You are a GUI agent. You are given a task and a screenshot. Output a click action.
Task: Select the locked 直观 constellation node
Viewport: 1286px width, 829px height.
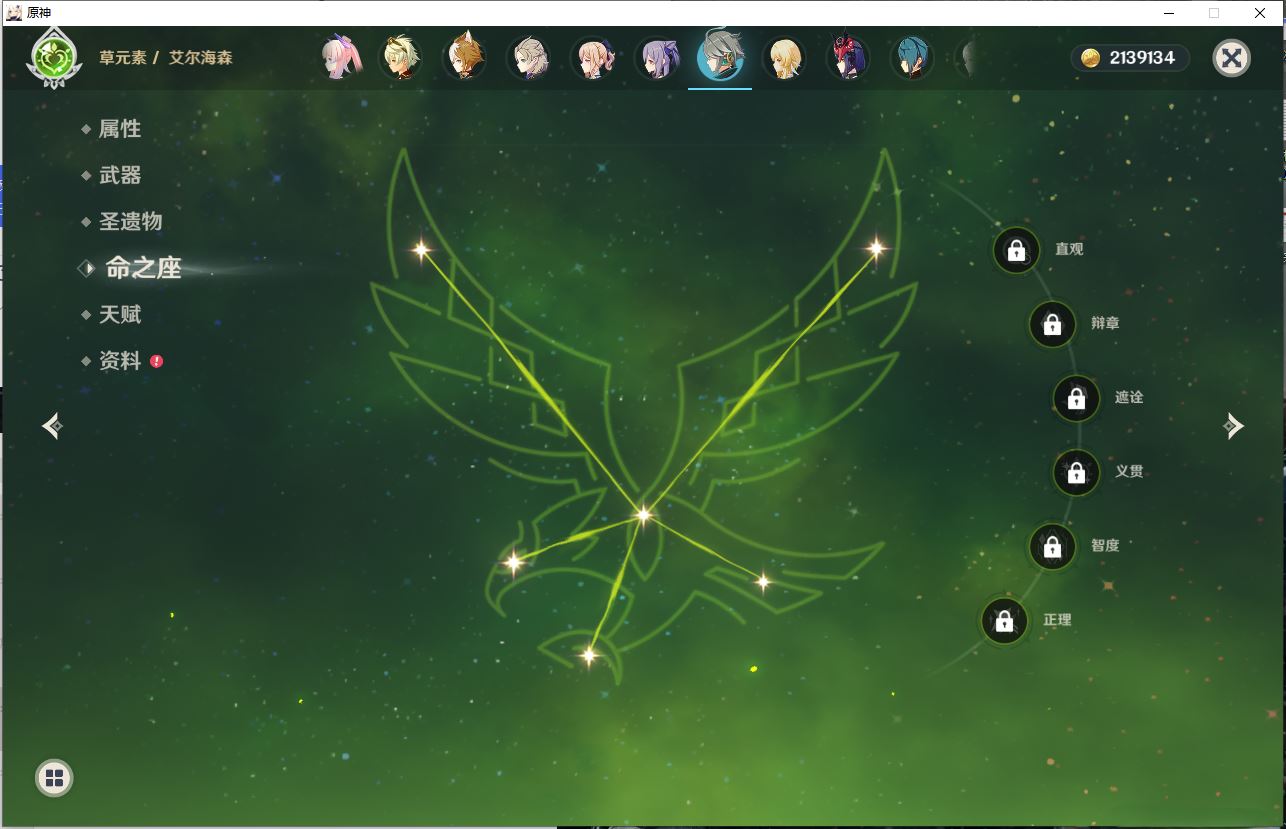pyautogui.click(x=1016, y=250)
